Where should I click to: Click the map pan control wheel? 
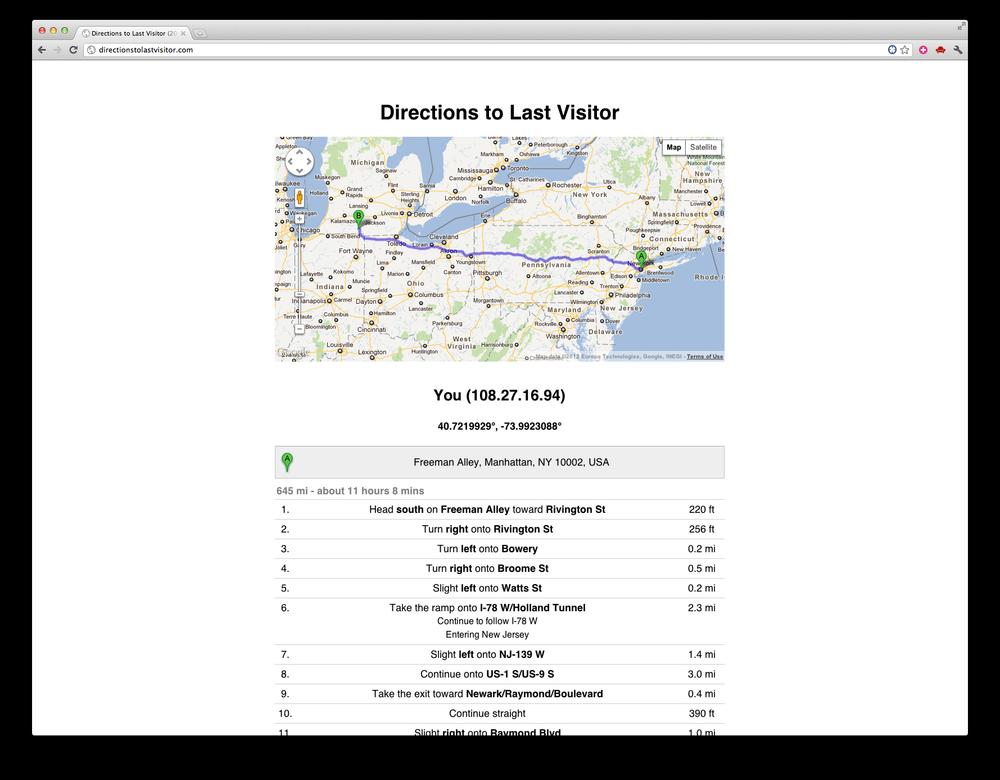coord(299,162)
